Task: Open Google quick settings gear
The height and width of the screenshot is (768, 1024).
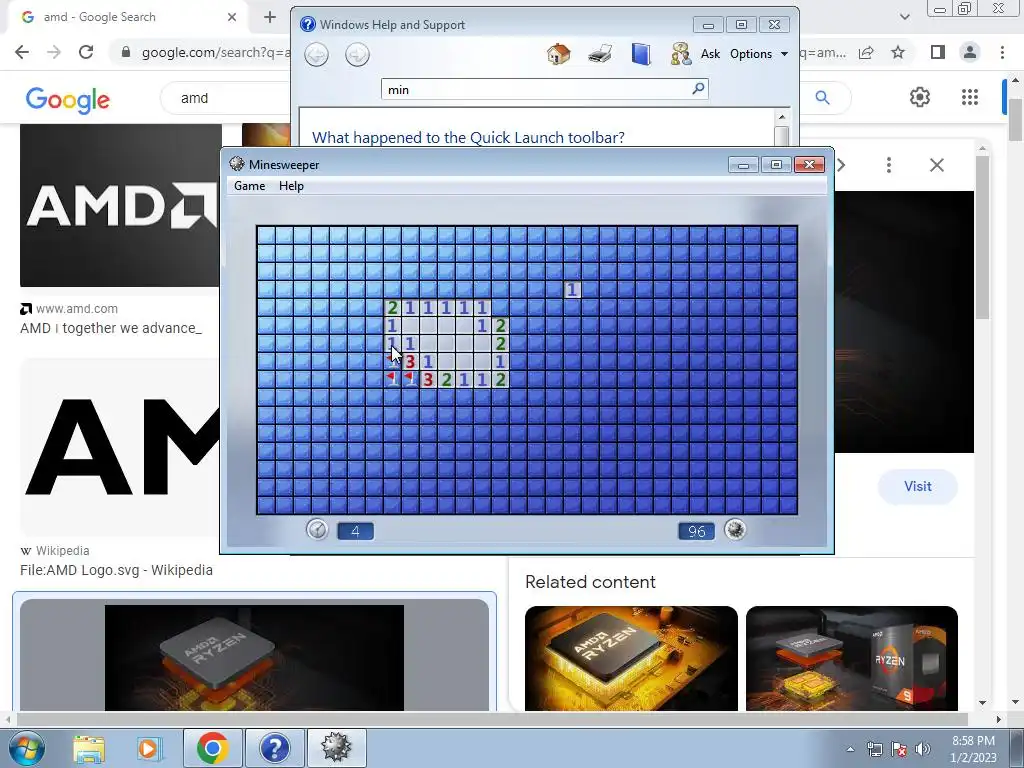Action: pos(920,97)
